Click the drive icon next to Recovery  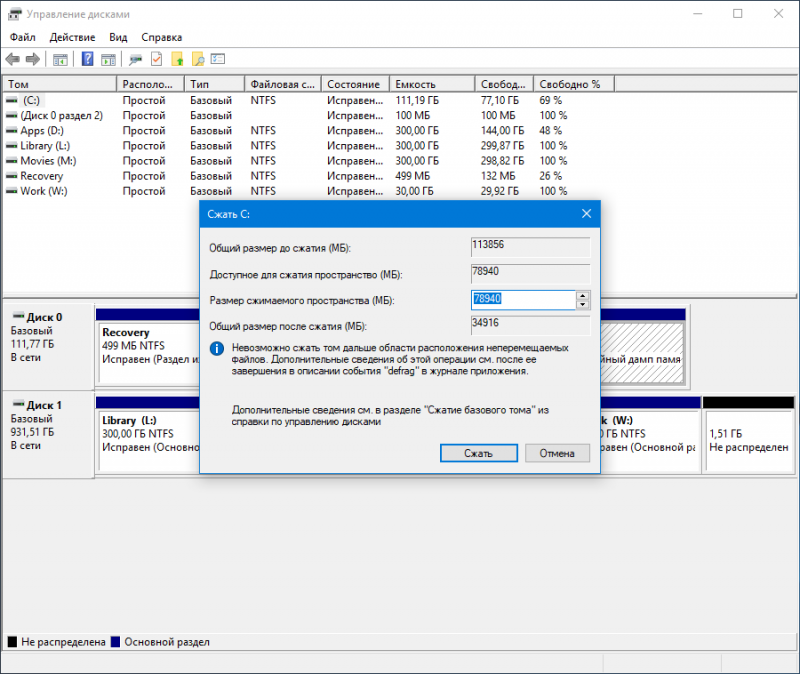(11, 176)
